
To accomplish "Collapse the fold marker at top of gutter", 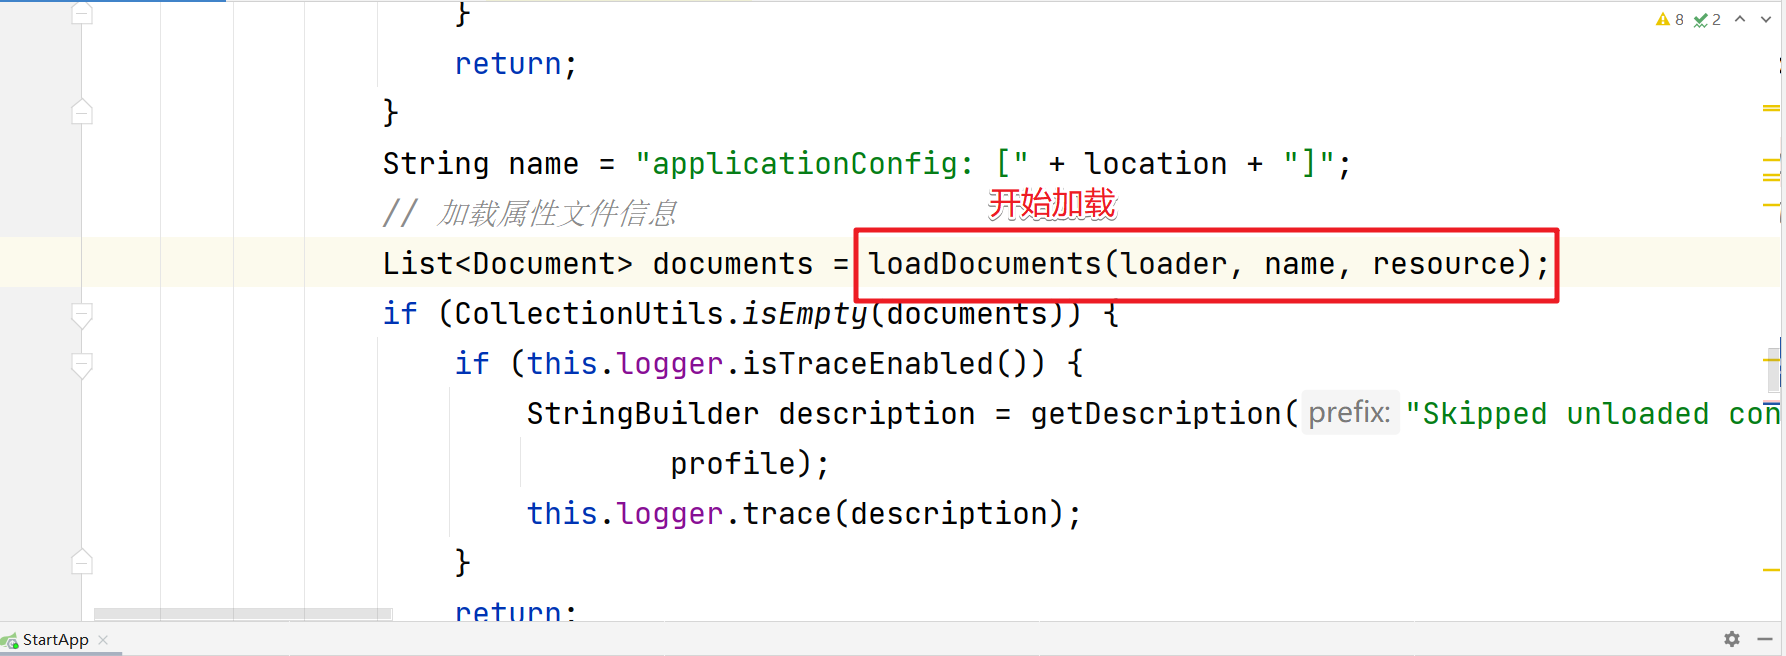I will (82, 14).
